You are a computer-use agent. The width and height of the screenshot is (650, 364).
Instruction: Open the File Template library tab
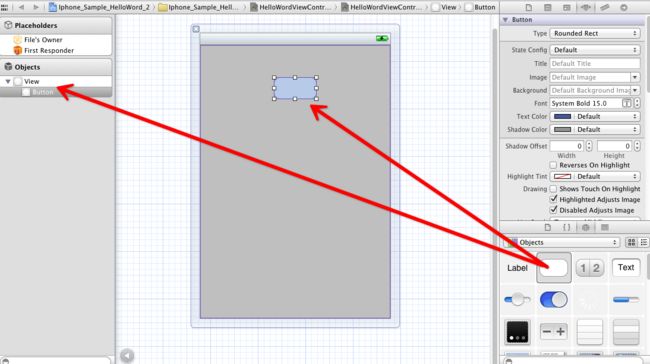click(548, 227)
